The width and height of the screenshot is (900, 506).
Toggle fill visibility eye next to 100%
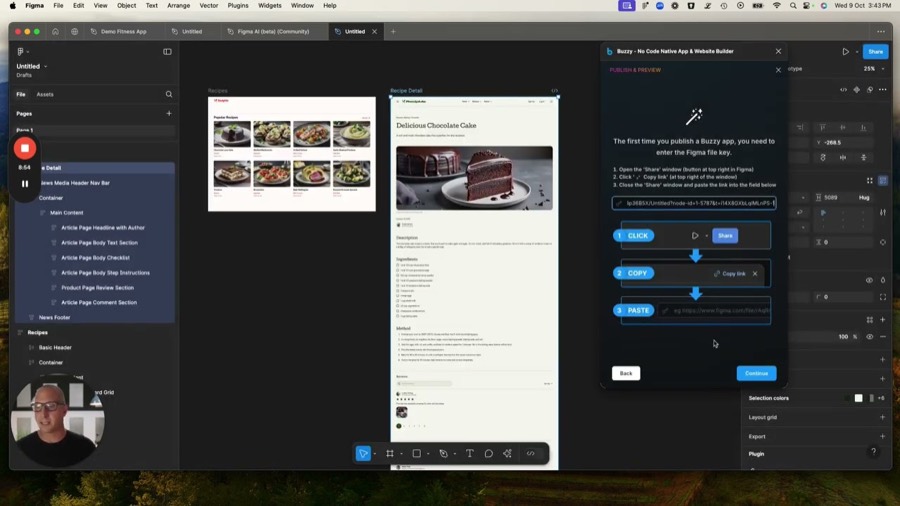coord(870,337)
